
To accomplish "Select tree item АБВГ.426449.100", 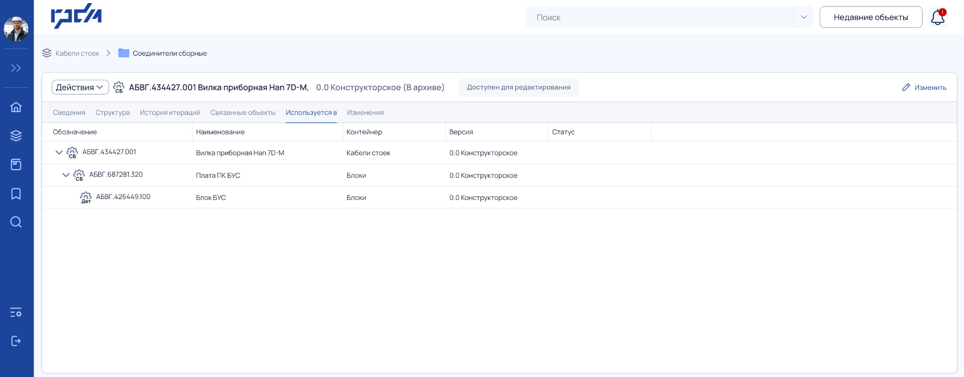I will click(x=124, y=197).
